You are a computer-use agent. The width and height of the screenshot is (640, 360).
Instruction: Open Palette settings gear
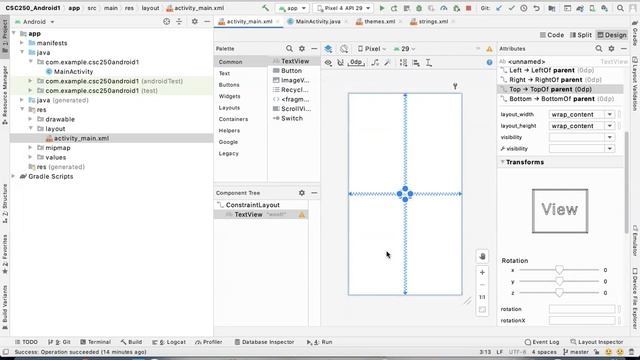pos(302,49)
